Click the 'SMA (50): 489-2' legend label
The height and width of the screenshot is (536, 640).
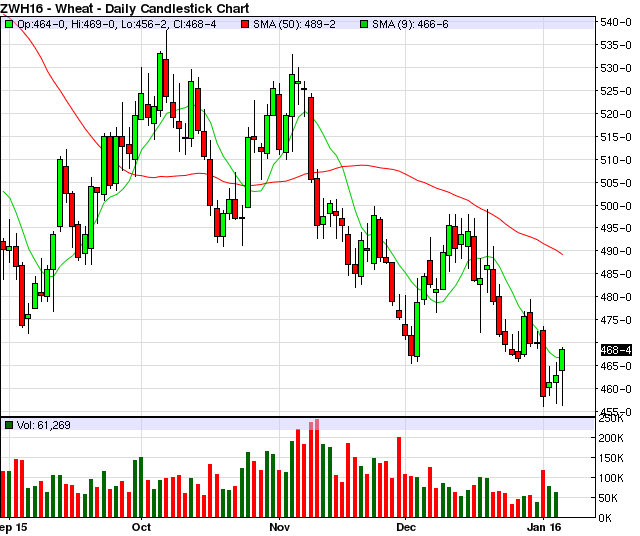[x=294, y=24]
